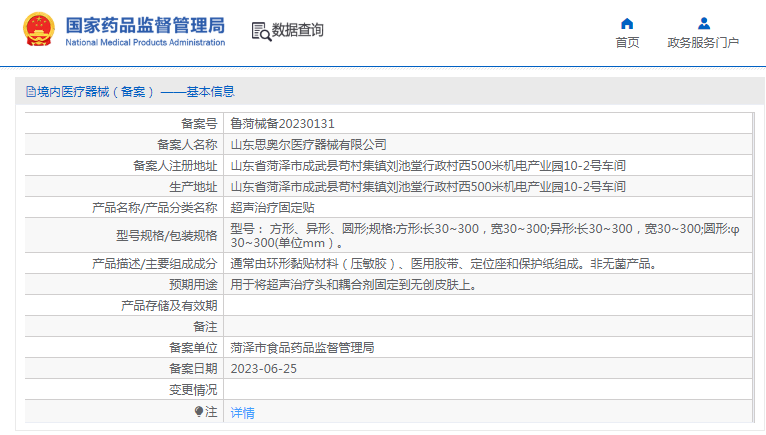Click the 预期用途 label

pos(193,284)
